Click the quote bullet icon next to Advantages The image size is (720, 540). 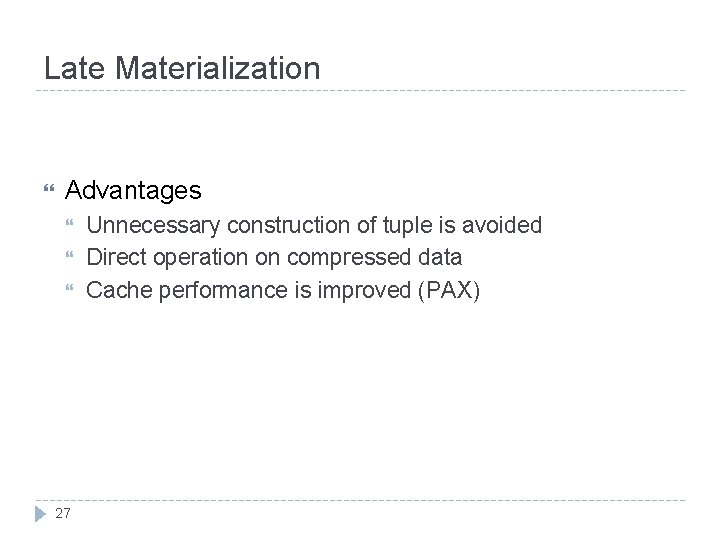pos(49,188)
